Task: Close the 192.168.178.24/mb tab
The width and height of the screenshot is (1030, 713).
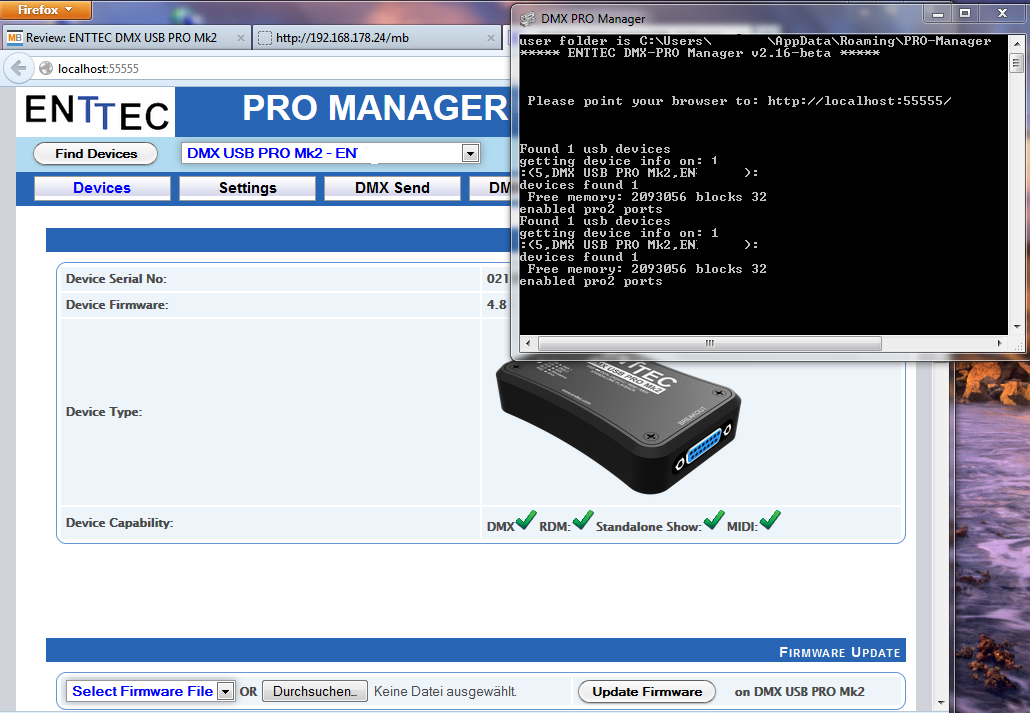Action: (x=491, y=38)
